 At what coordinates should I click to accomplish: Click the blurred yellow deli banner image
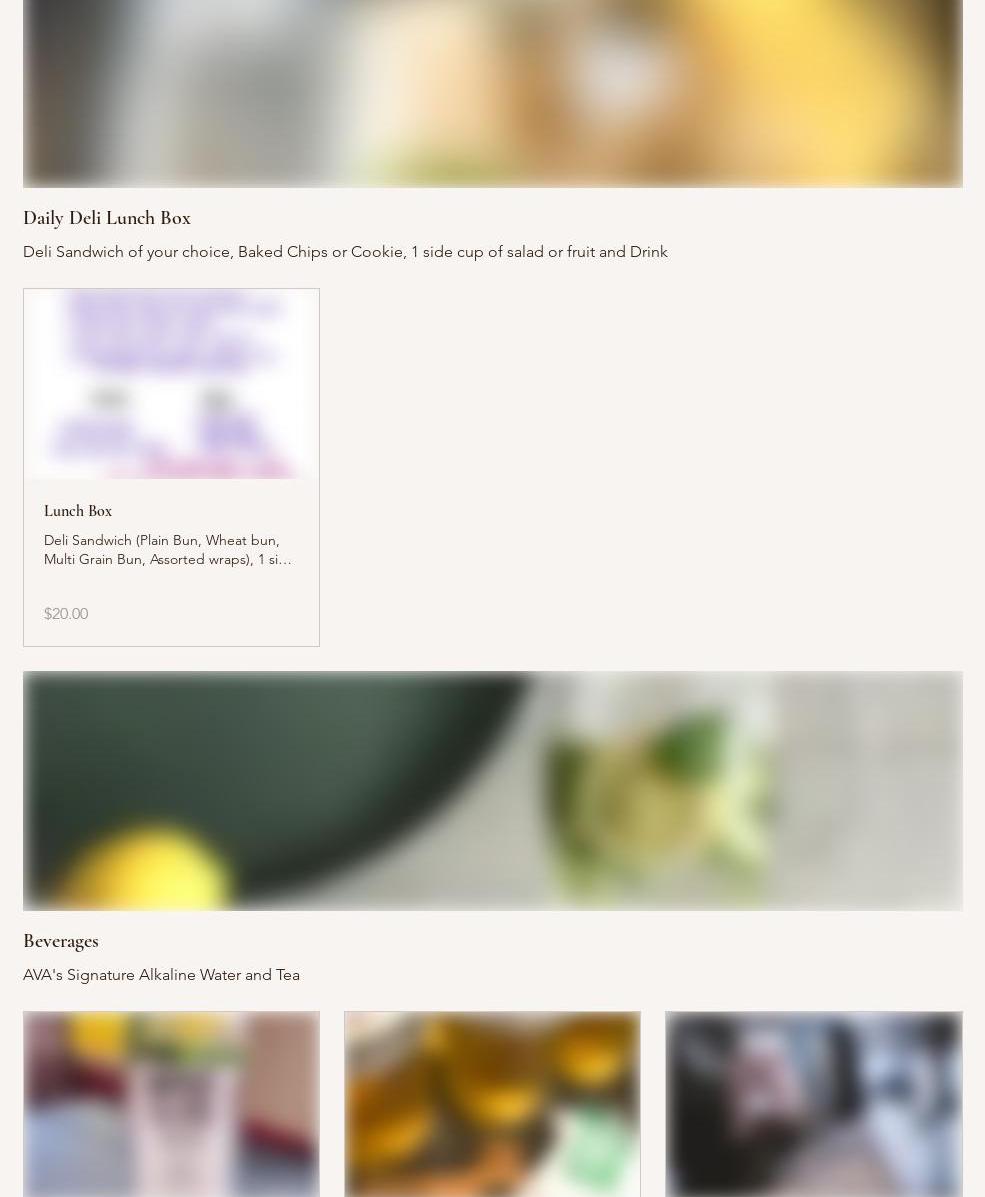(492, 93)
